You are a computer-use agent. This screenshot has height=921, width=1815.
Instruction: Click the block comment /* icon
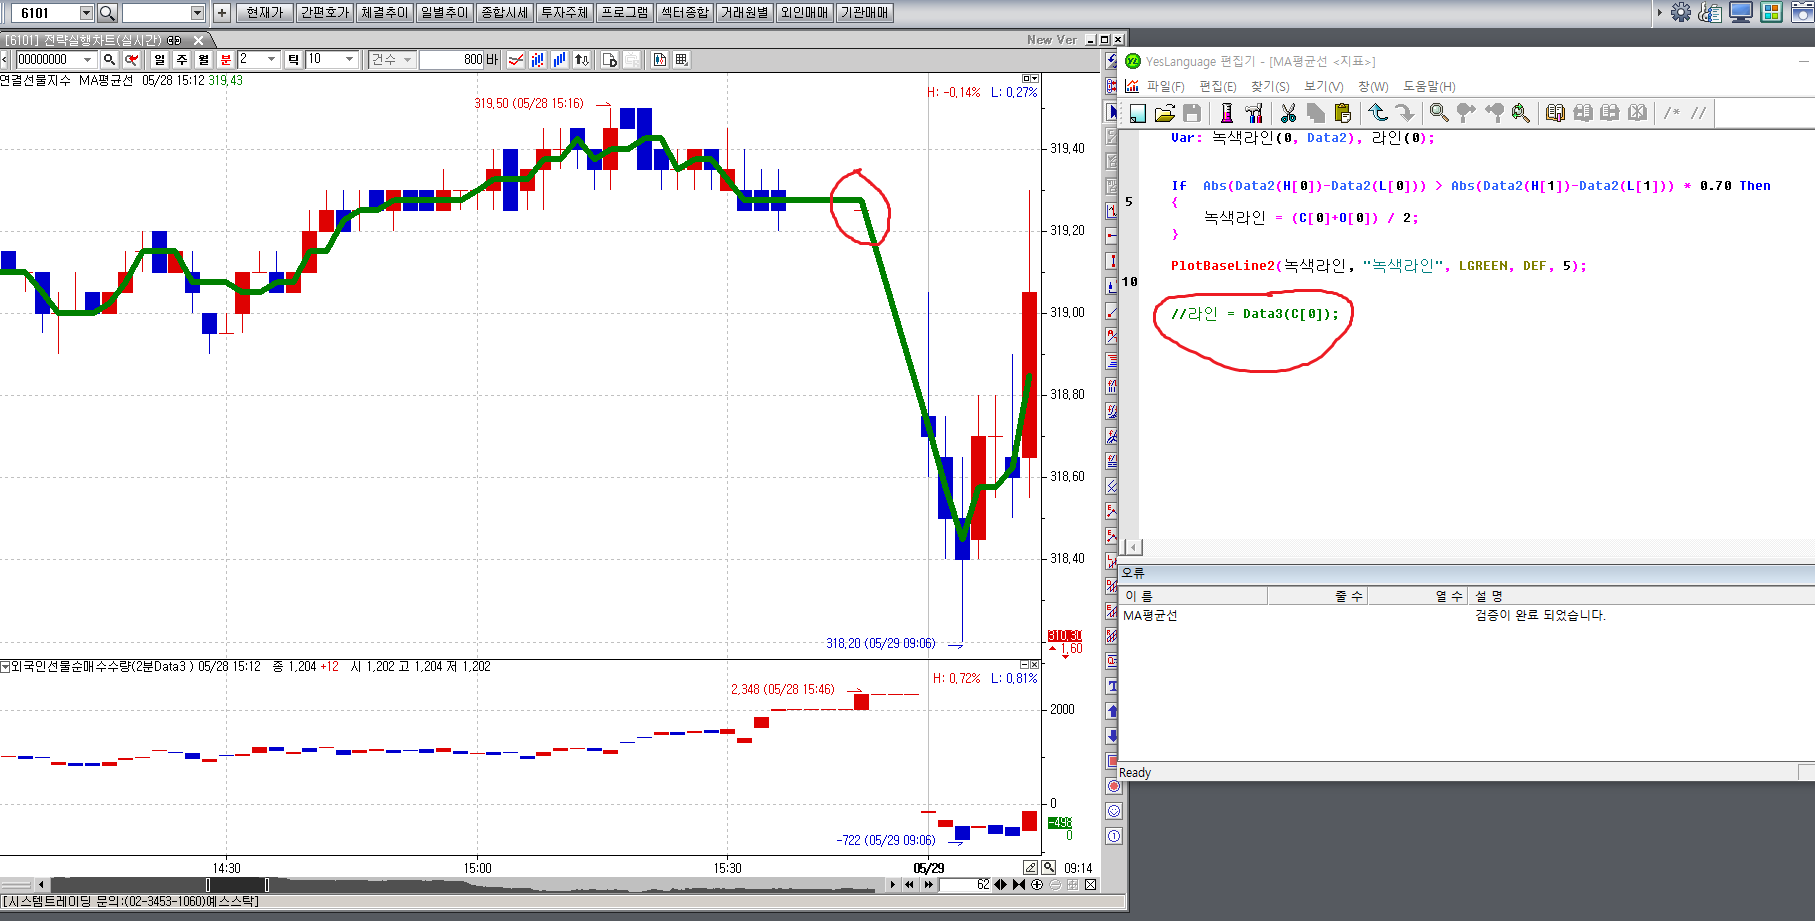(x=1671, y=113)
